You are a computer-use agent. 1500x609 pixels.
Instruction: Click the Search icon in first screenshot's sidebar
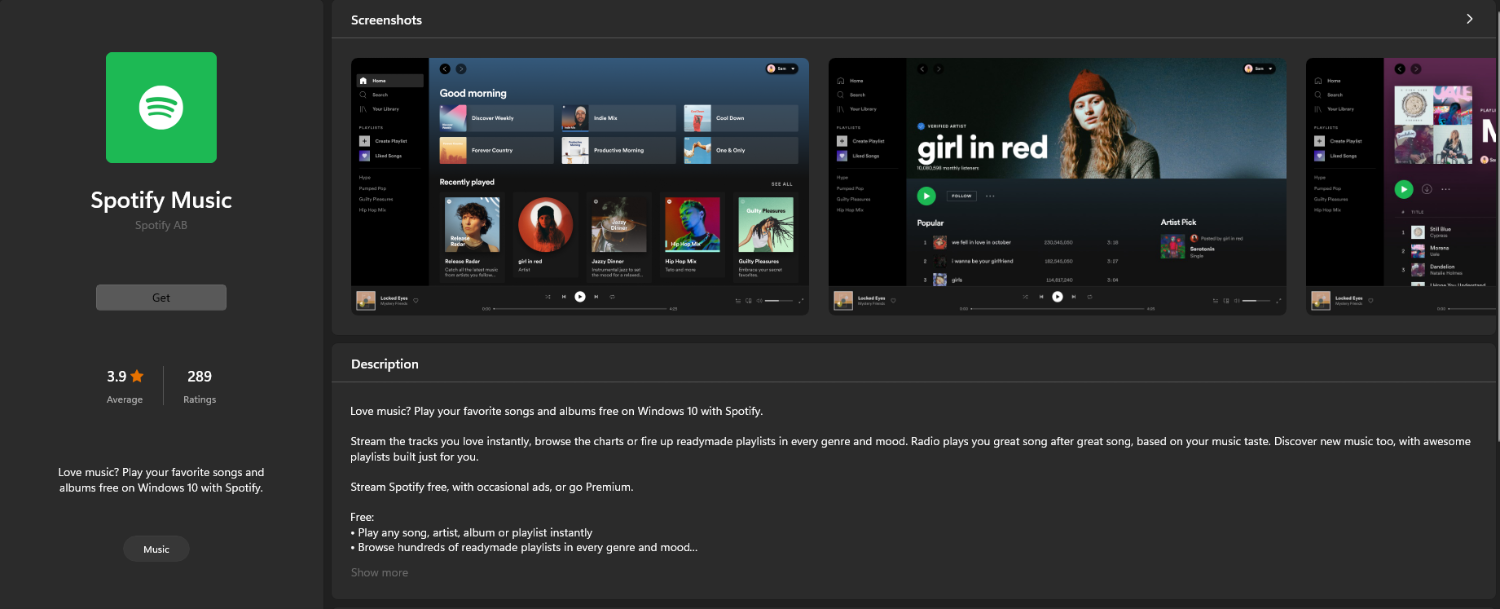[x=363, y=95]
